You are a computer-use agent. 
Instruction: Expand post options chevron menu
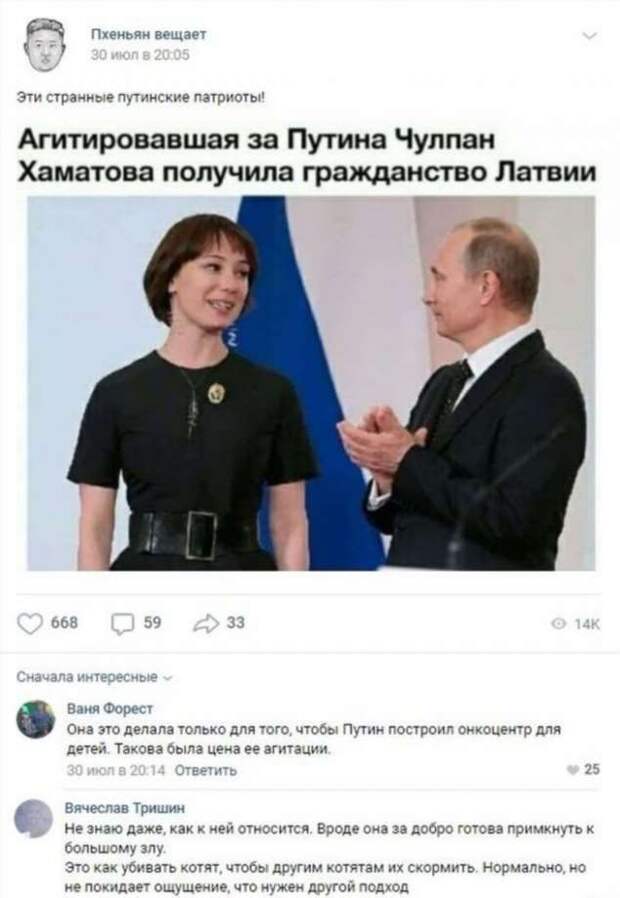(590, 37)
